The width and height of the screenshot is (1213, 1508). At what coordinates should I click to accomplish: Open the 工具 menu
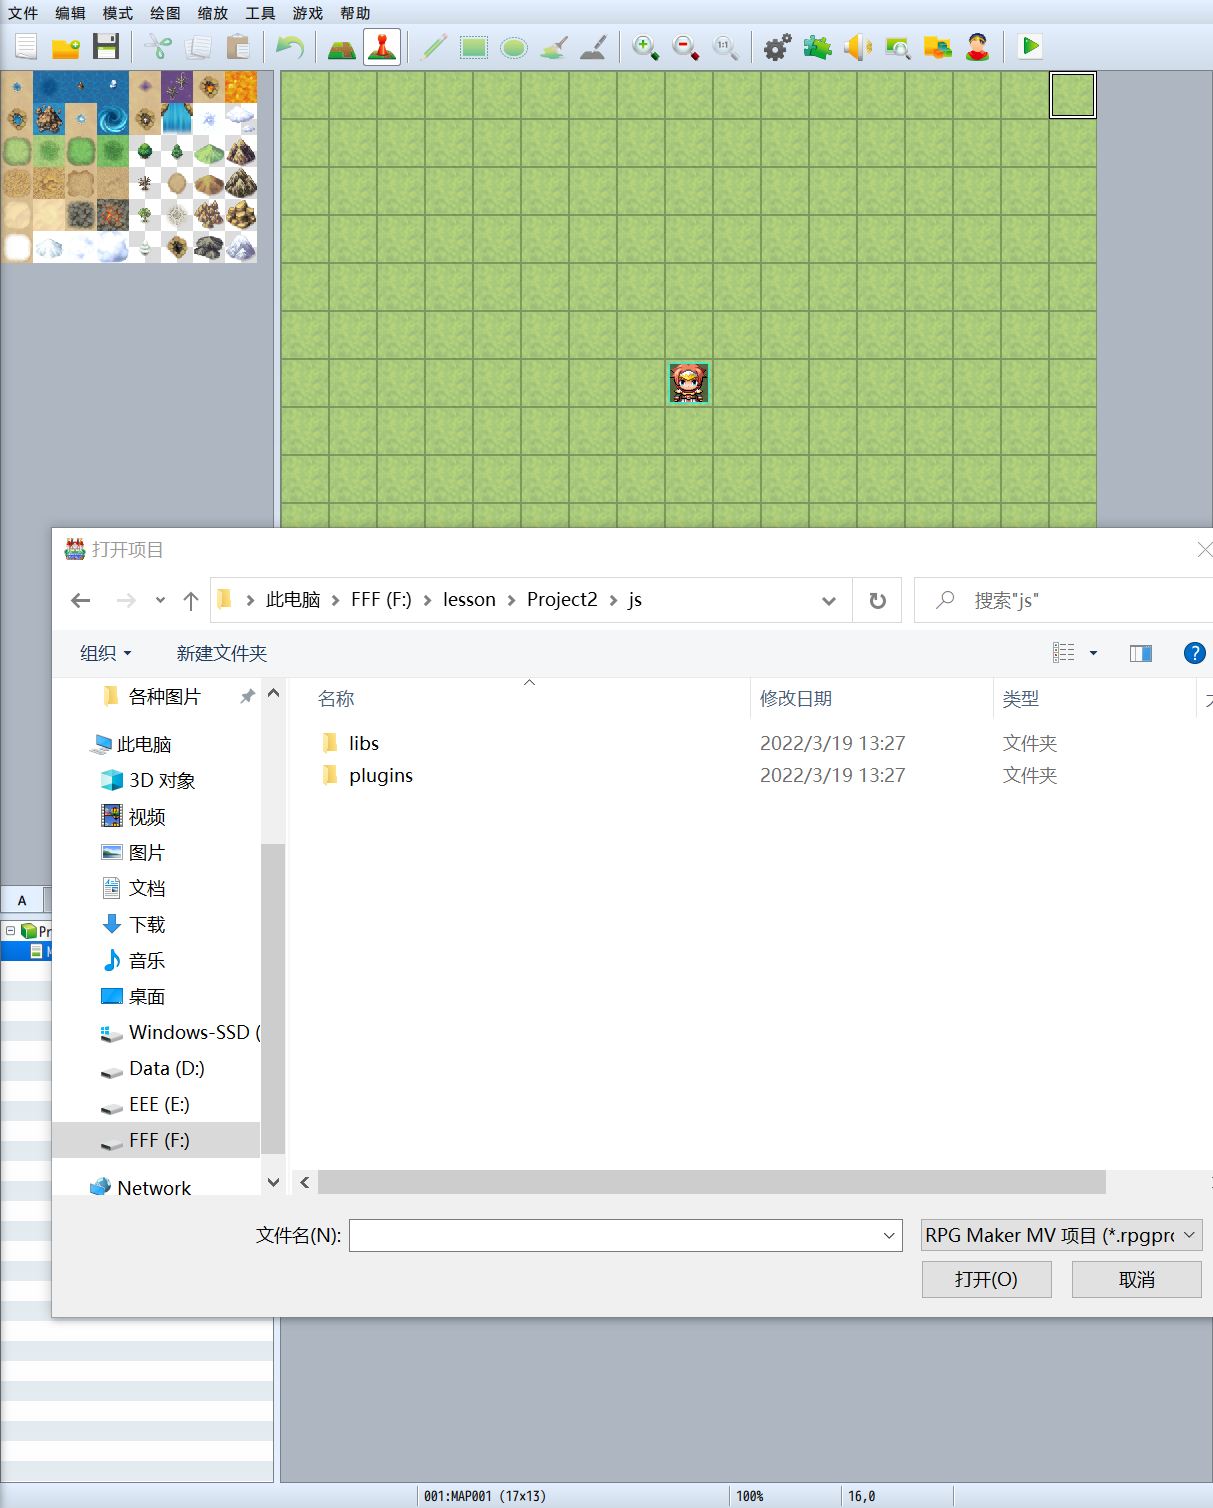pos(260,13)
